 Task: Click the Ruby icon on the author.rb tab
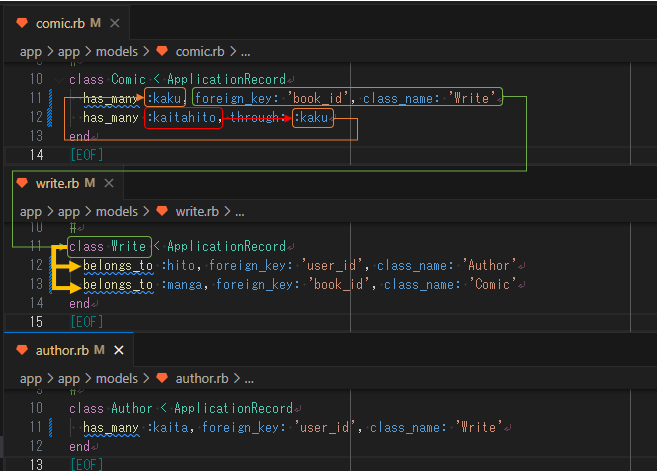tap(22, 350)
